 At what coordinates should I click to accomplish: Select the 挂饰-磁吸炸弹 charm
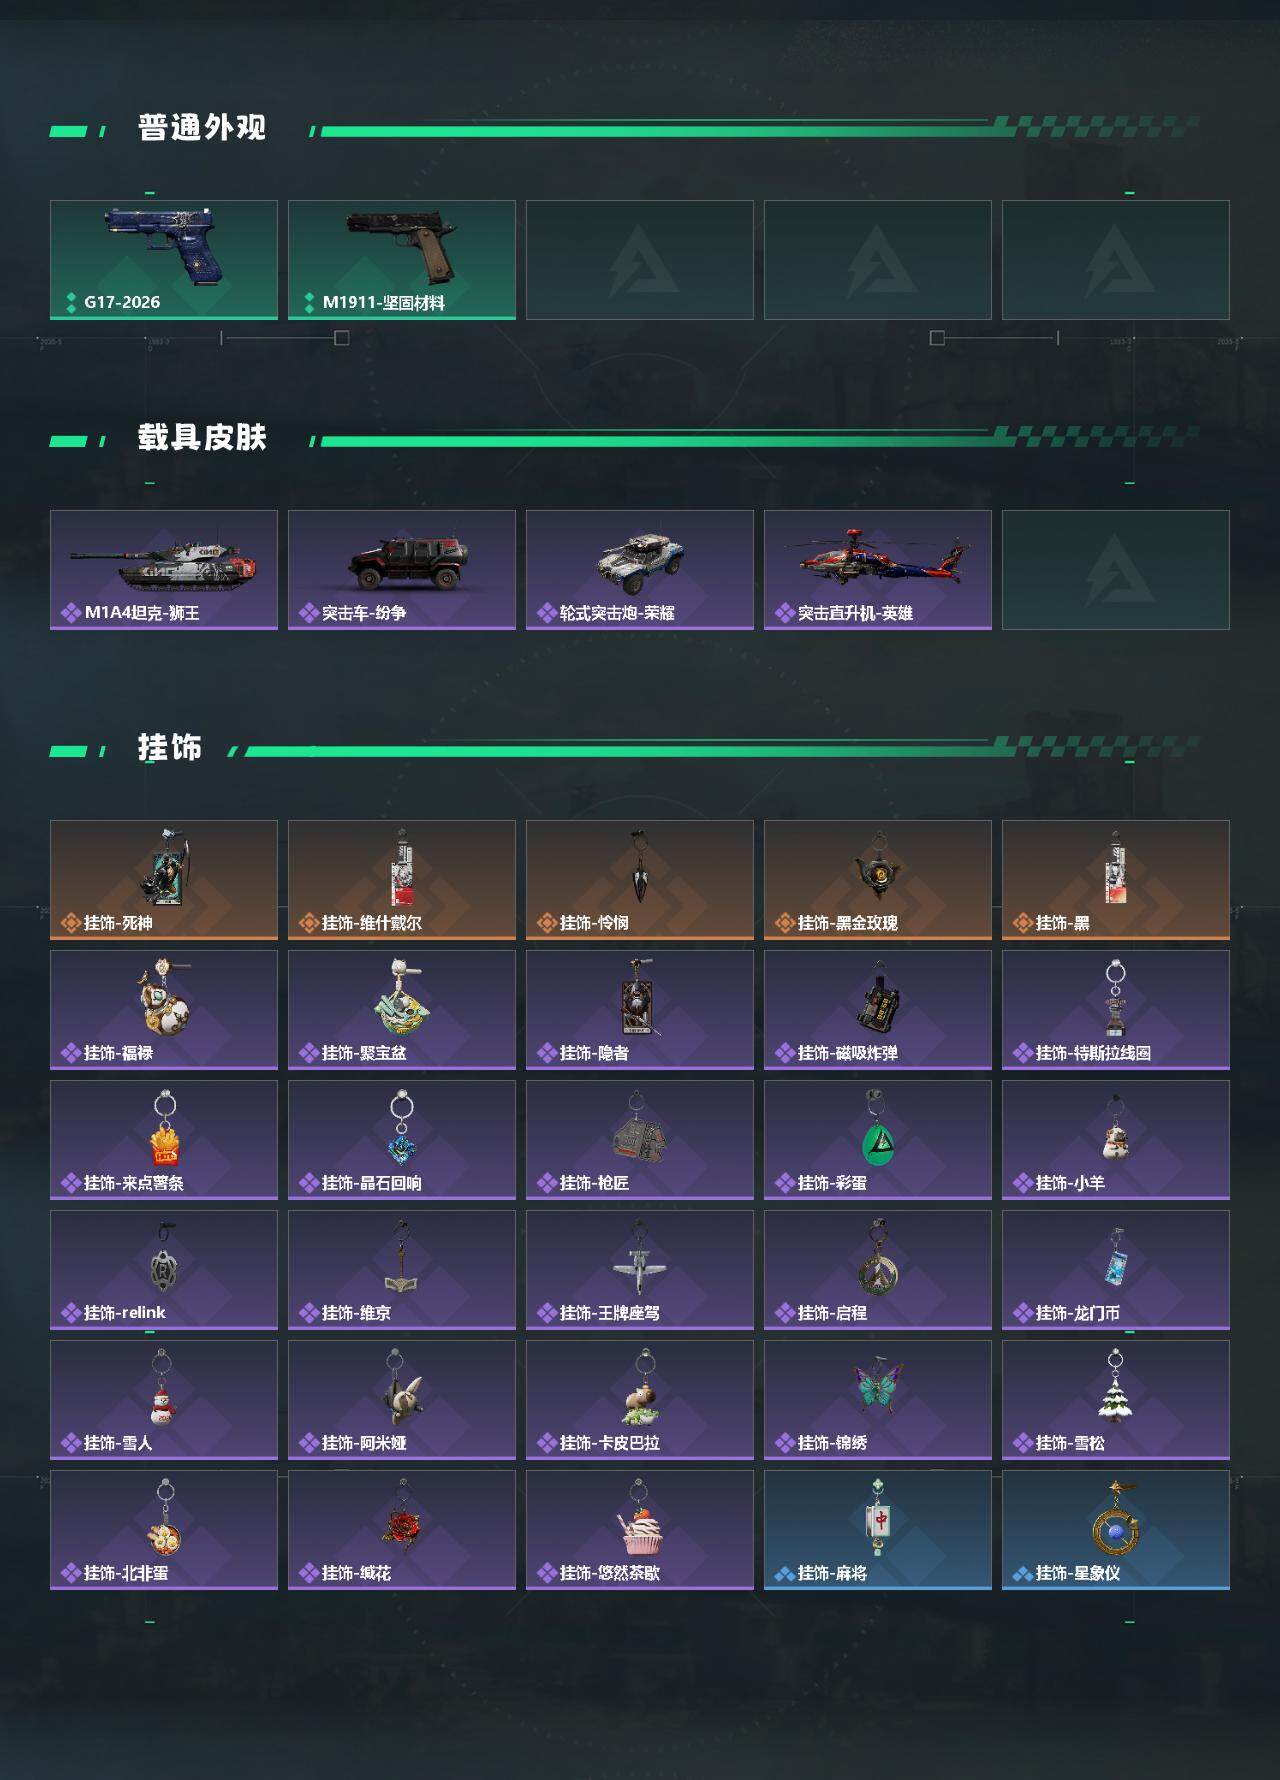click(x=878, y=1010)
